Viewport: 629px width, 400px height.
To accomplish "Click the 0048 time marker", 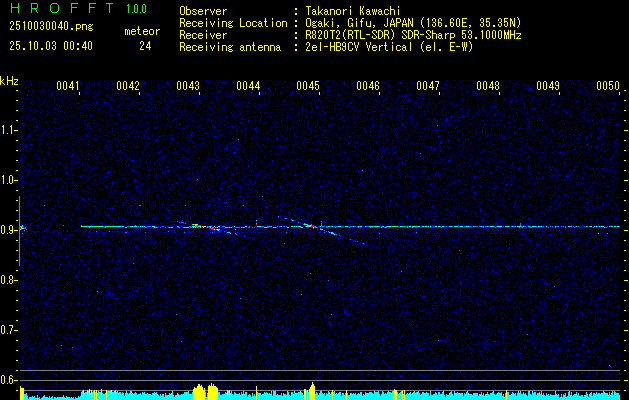I will [x=488, y=86].
